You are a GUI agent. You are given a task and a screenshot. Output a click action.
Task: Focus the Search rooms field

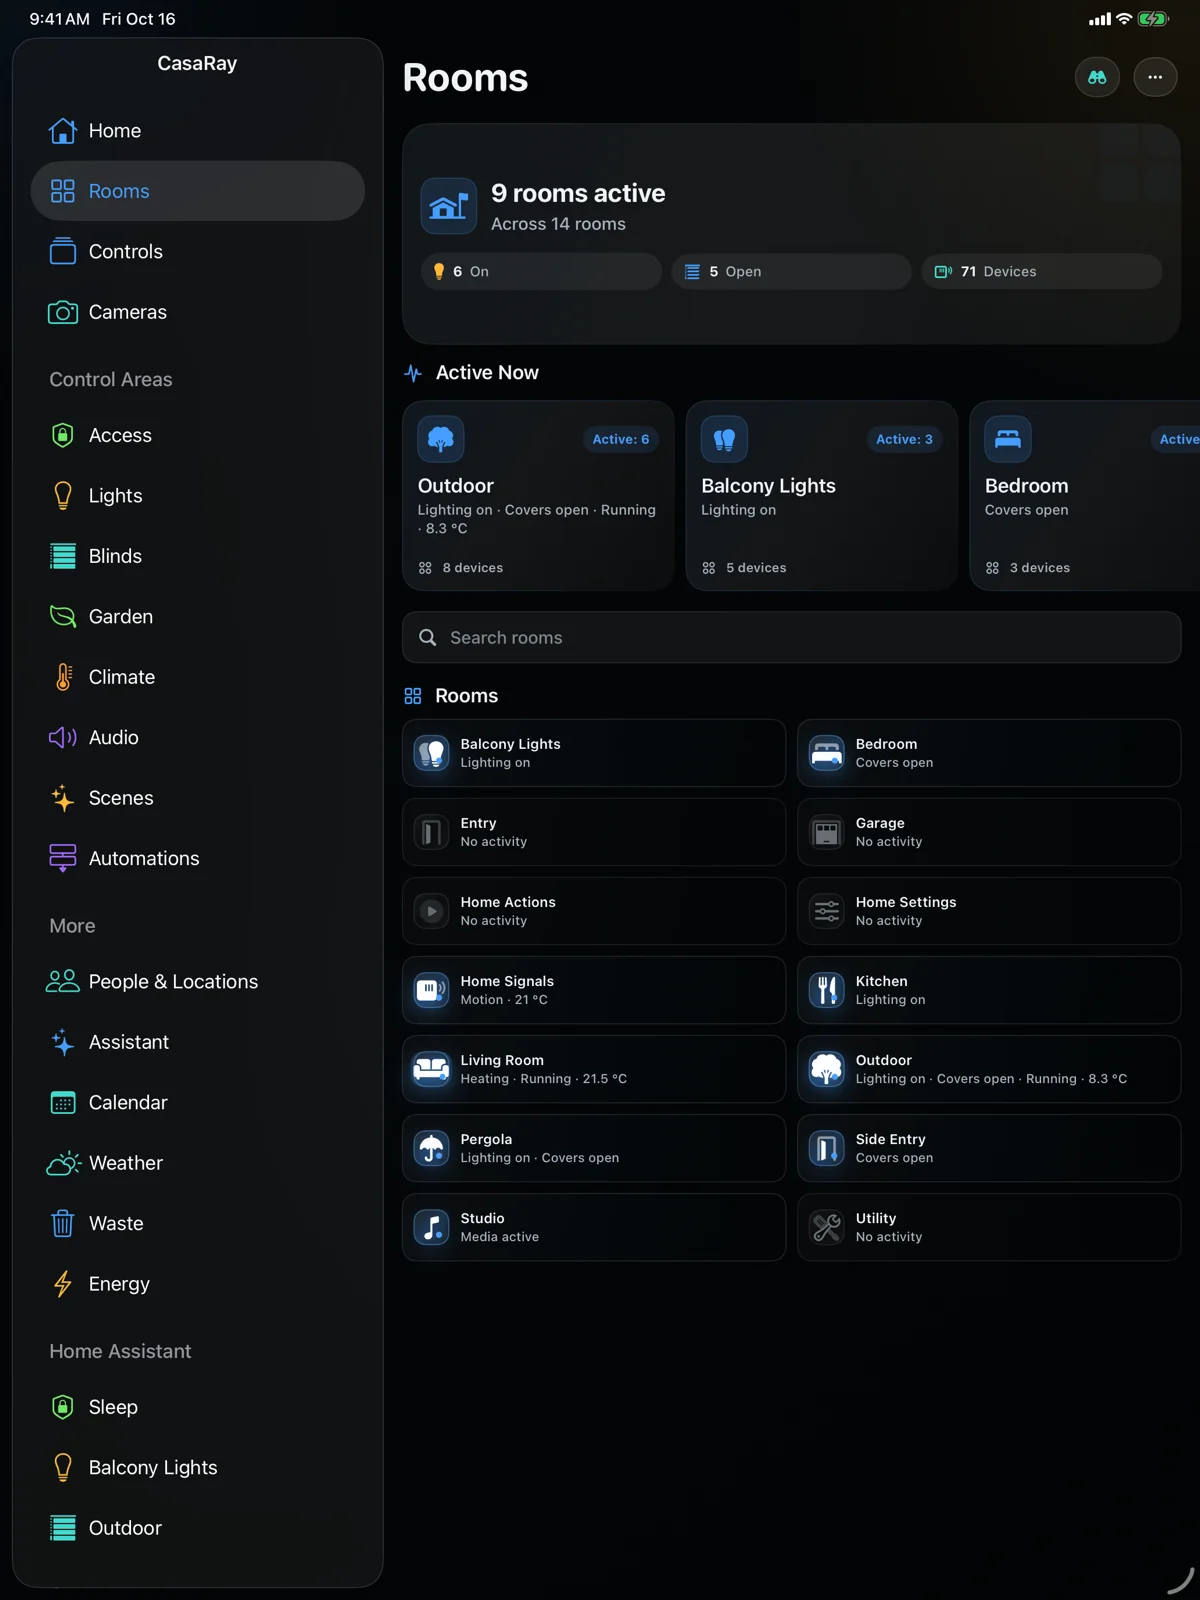coord(792,638)
